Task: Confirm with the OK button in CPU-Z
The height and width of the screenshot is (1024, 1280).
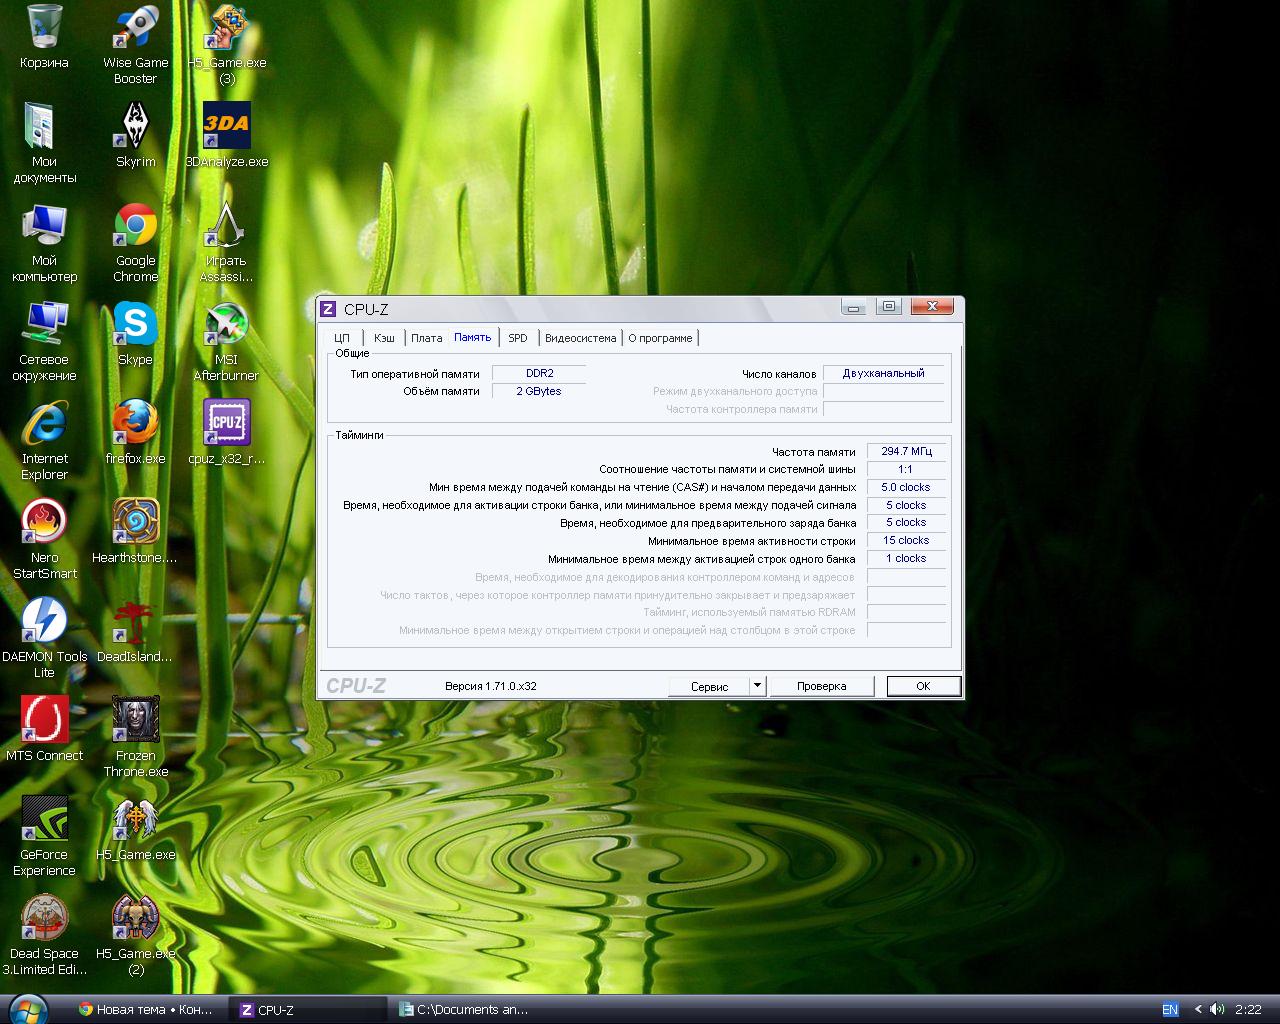Action: click(922, 686)
